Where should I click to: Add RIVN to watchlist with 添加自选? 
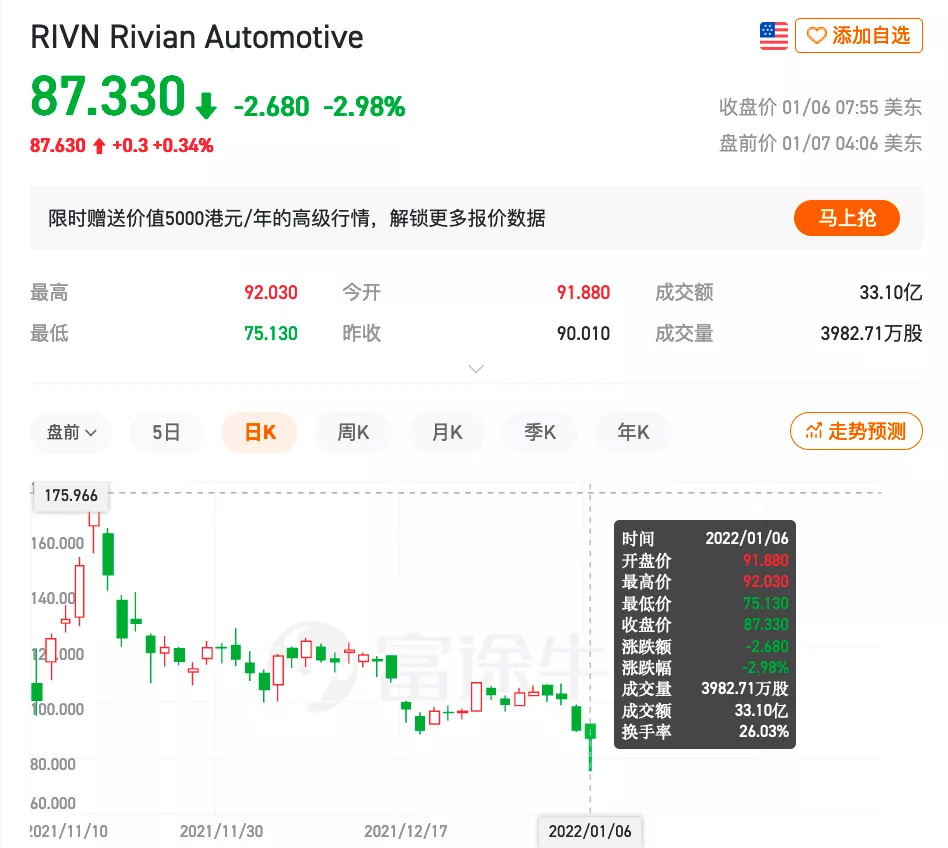[859, 36]
